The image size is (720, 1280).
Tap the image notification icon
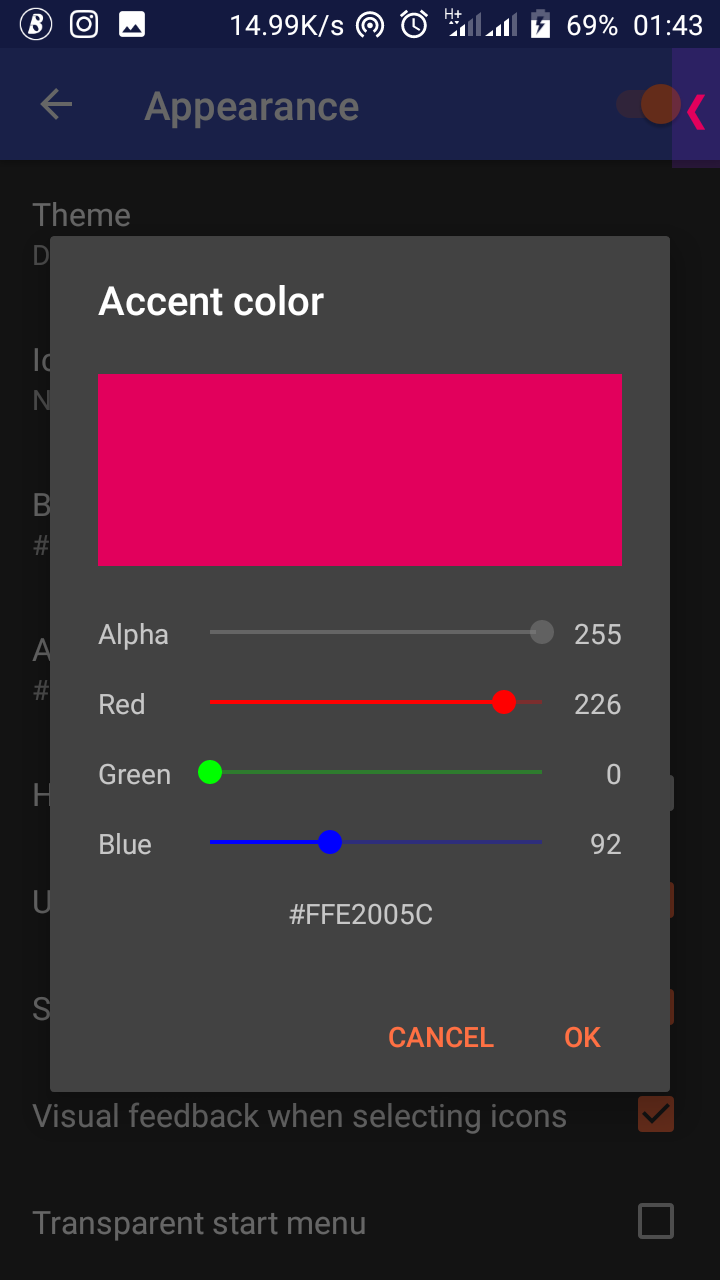(132, 24)
